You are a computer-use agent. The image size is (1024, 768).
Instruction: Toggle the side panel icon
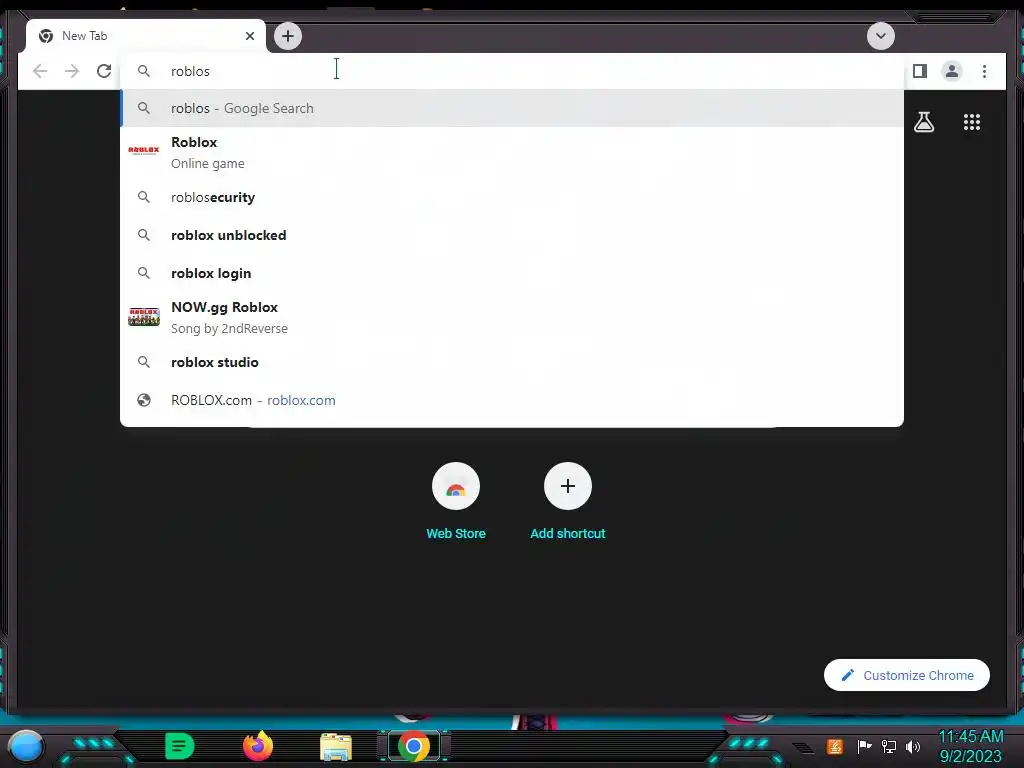(x=920, y=71)
